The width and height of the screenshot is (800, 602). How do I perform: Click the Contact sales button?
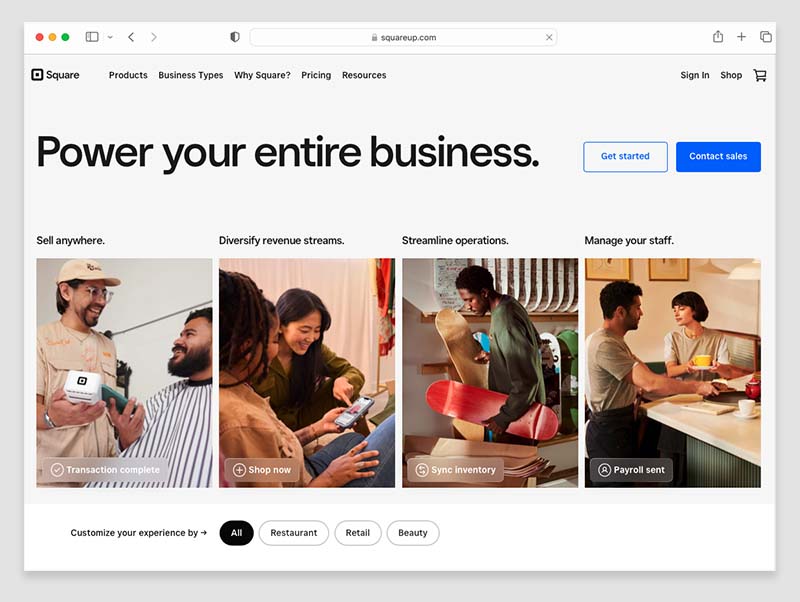(x=718, y=157)
